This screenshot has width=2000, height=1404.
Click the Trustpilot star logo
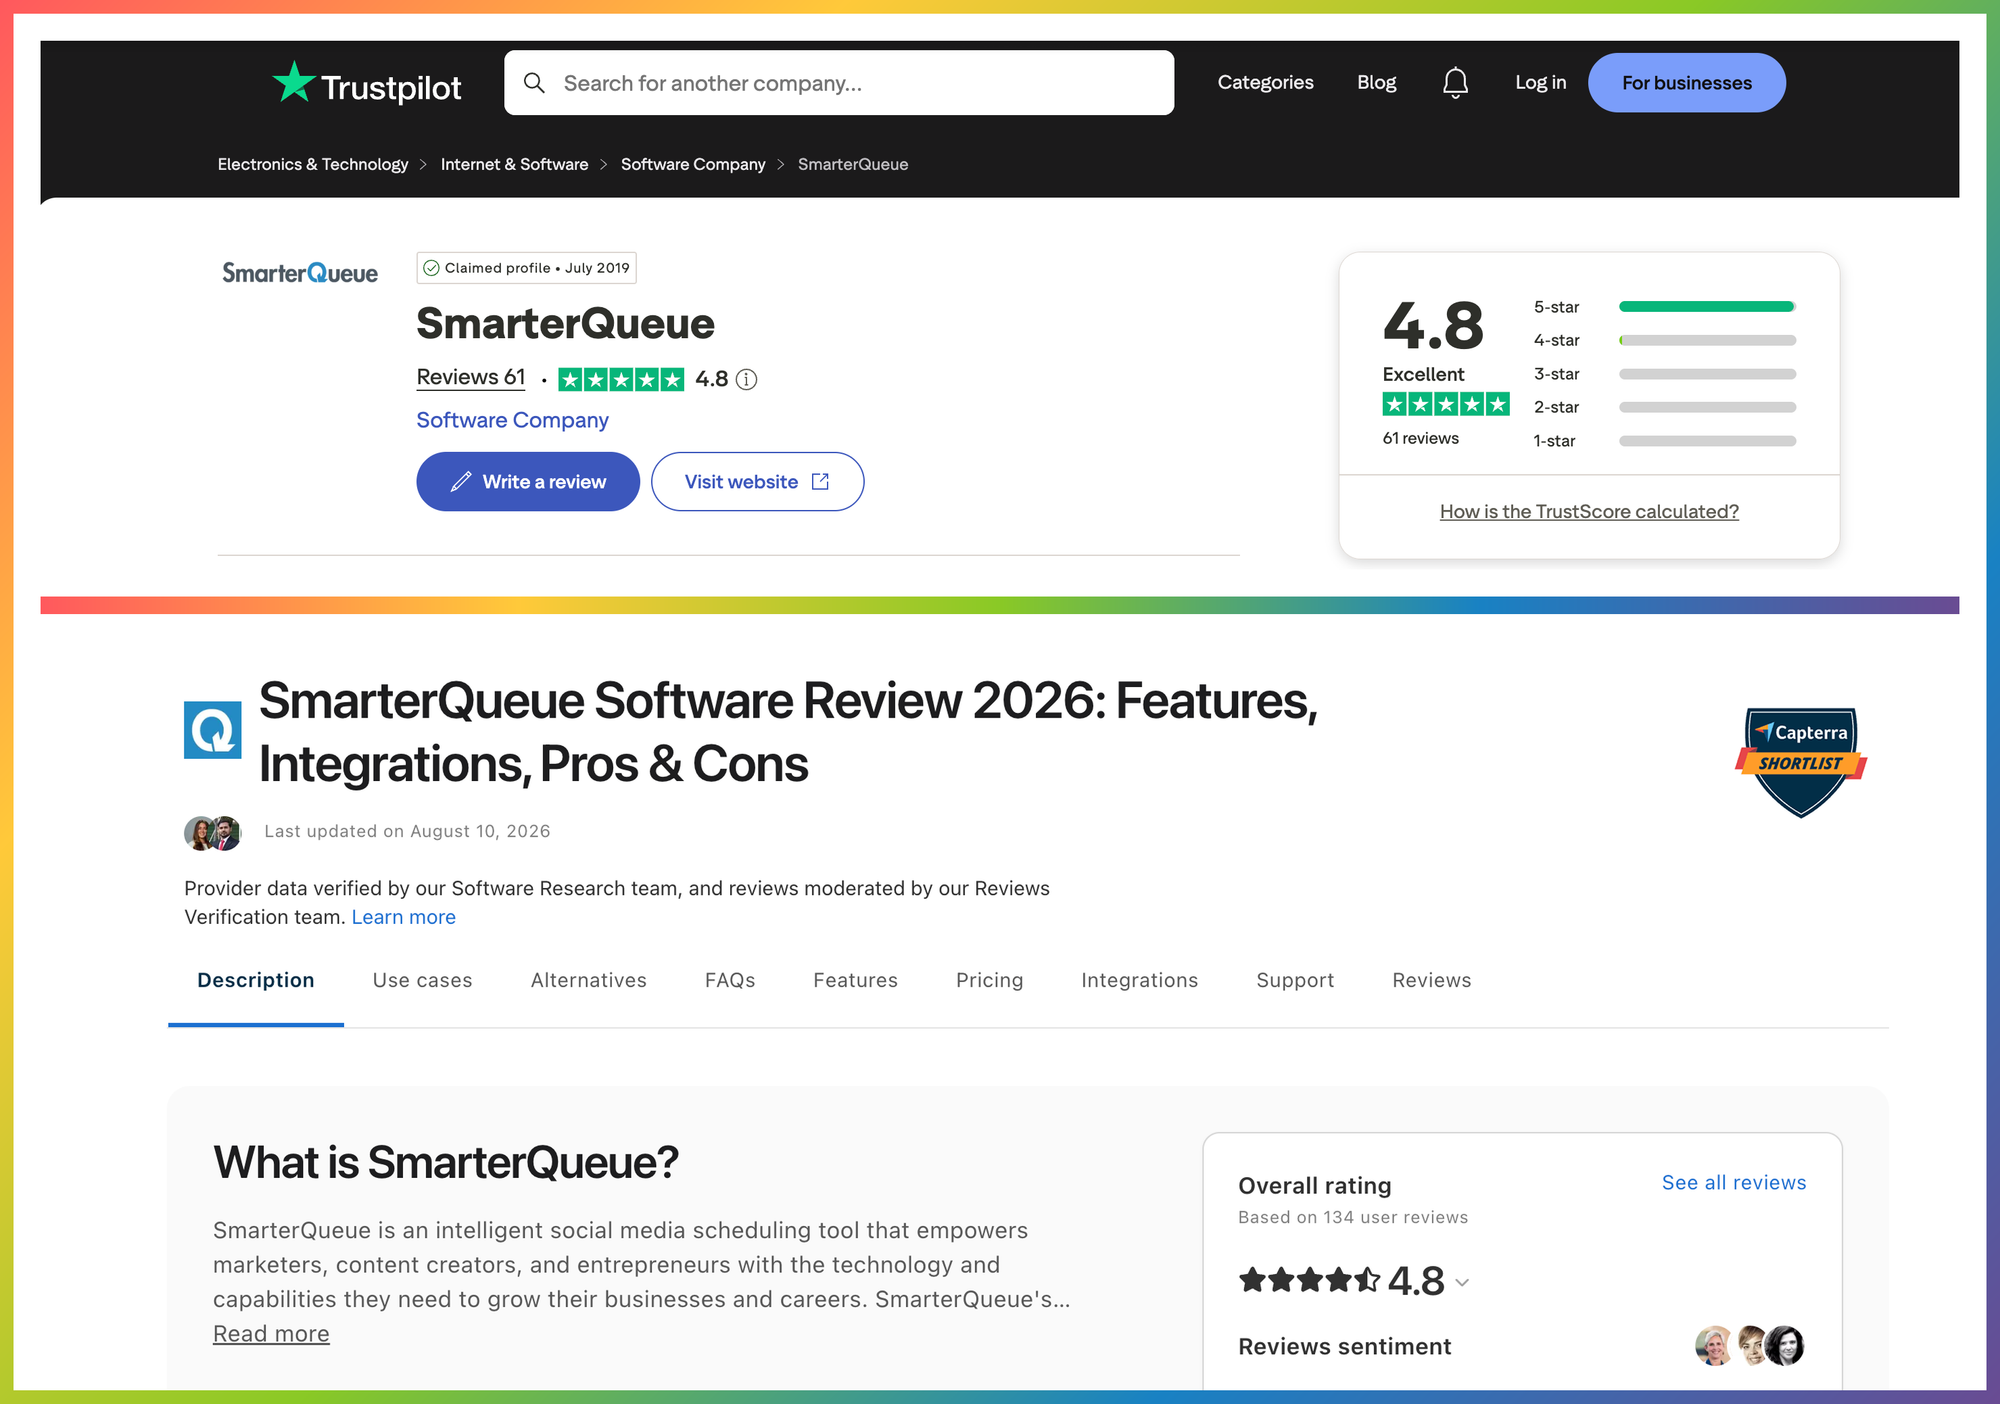click(x=294, y=82)
